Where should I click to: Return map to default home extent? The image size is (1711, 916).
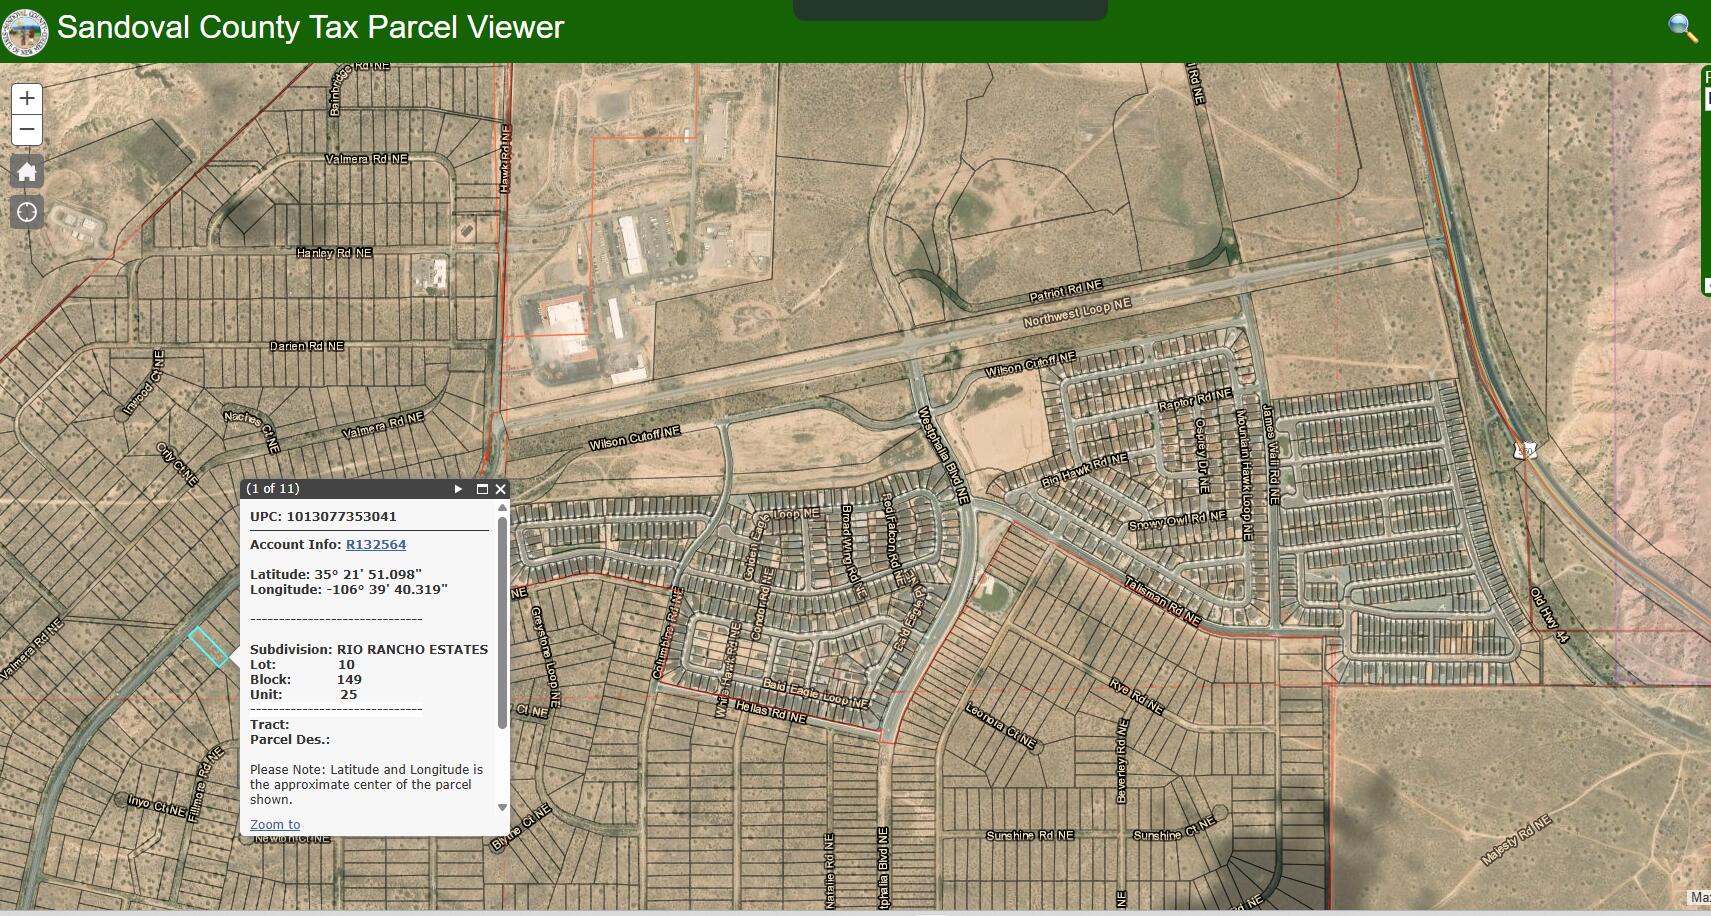click(27, 172)
